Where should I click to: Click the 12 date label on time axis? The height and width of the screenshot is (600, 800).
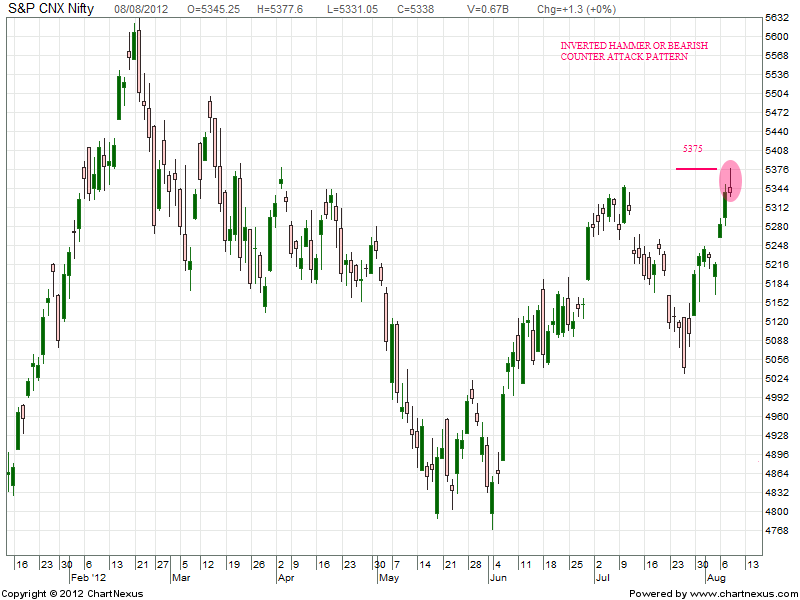tap(208, 564)
